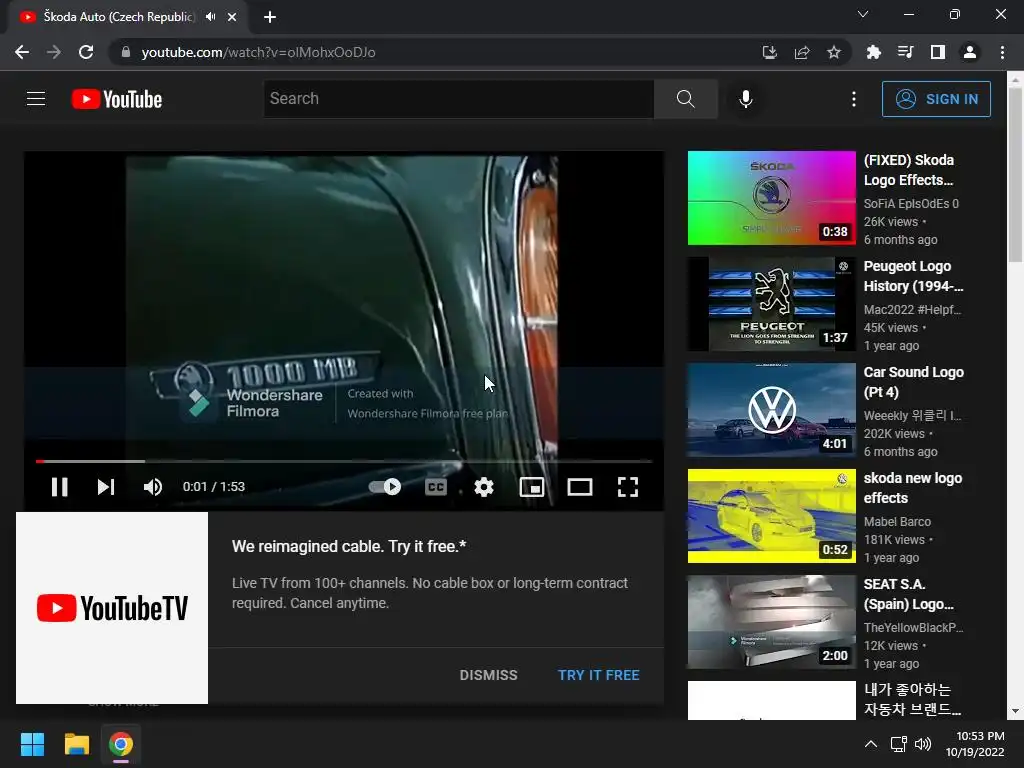This screenshot has width=1024, height=768.
Task: Open a new tab
Action: pos(270,17)
